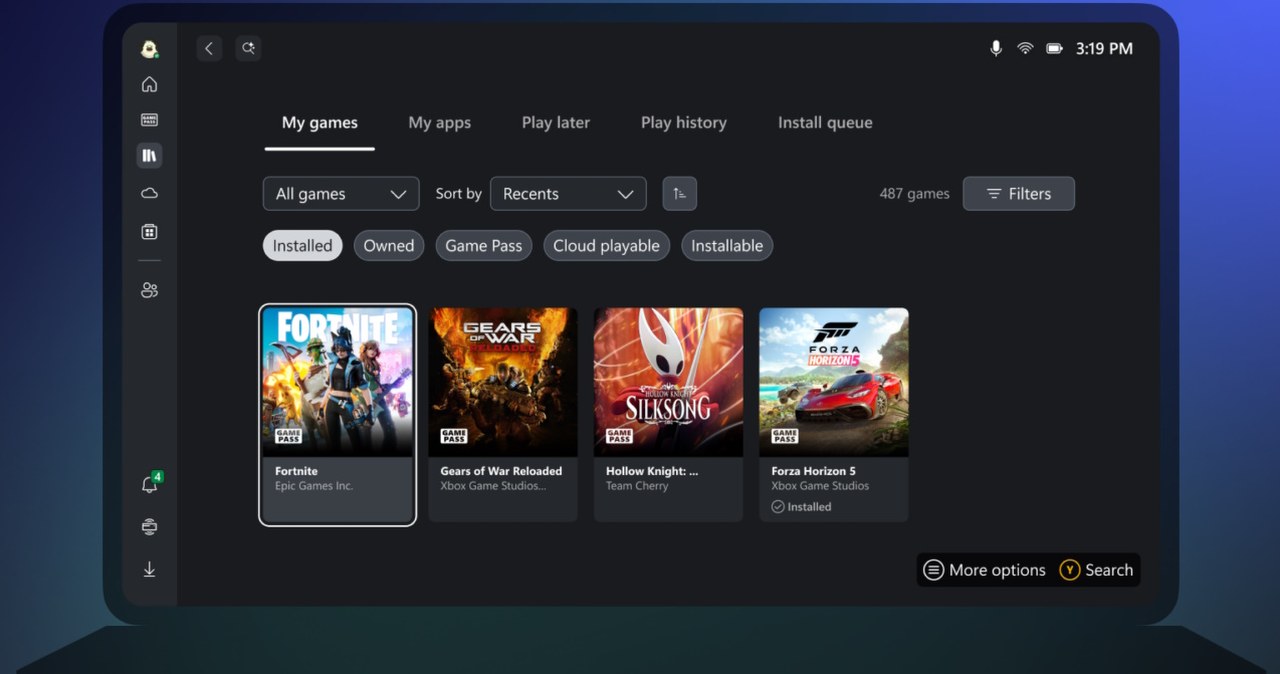1280x674 pixels.
Task: Click the back arrow at top left
Action: click(x=209, y=48)
